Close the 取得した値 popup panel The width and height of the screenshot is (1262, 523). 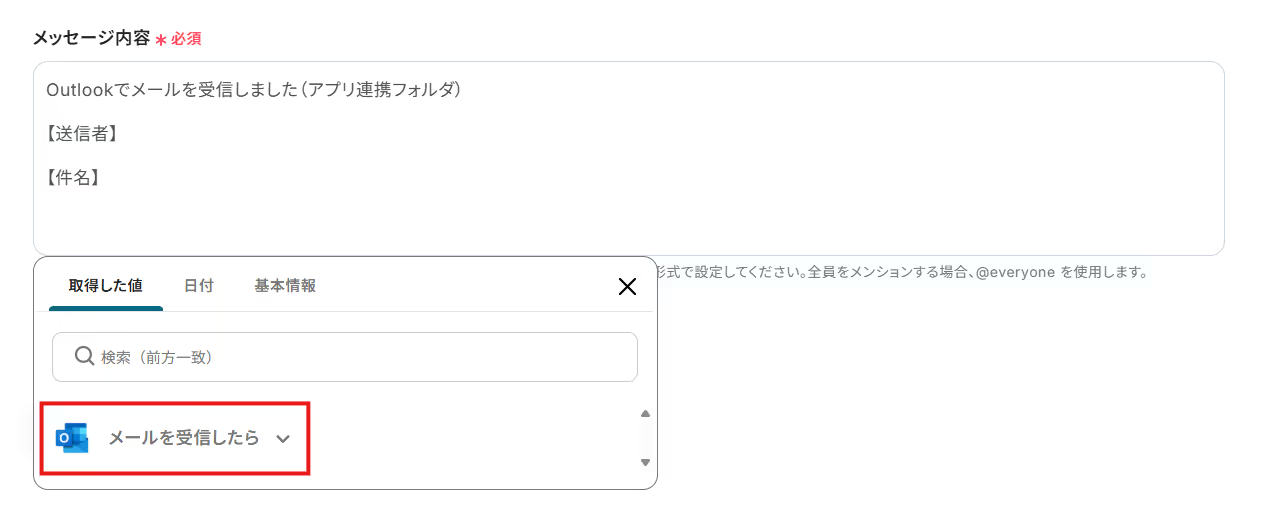627,287
